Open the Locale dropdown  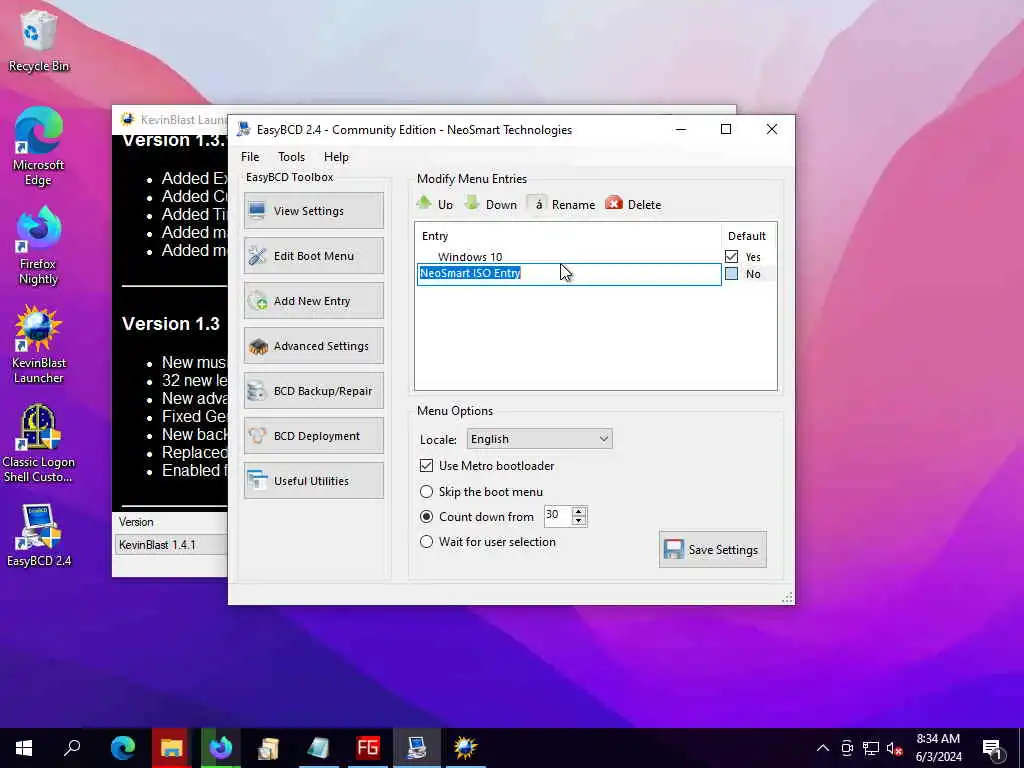(x=539, y=439)
